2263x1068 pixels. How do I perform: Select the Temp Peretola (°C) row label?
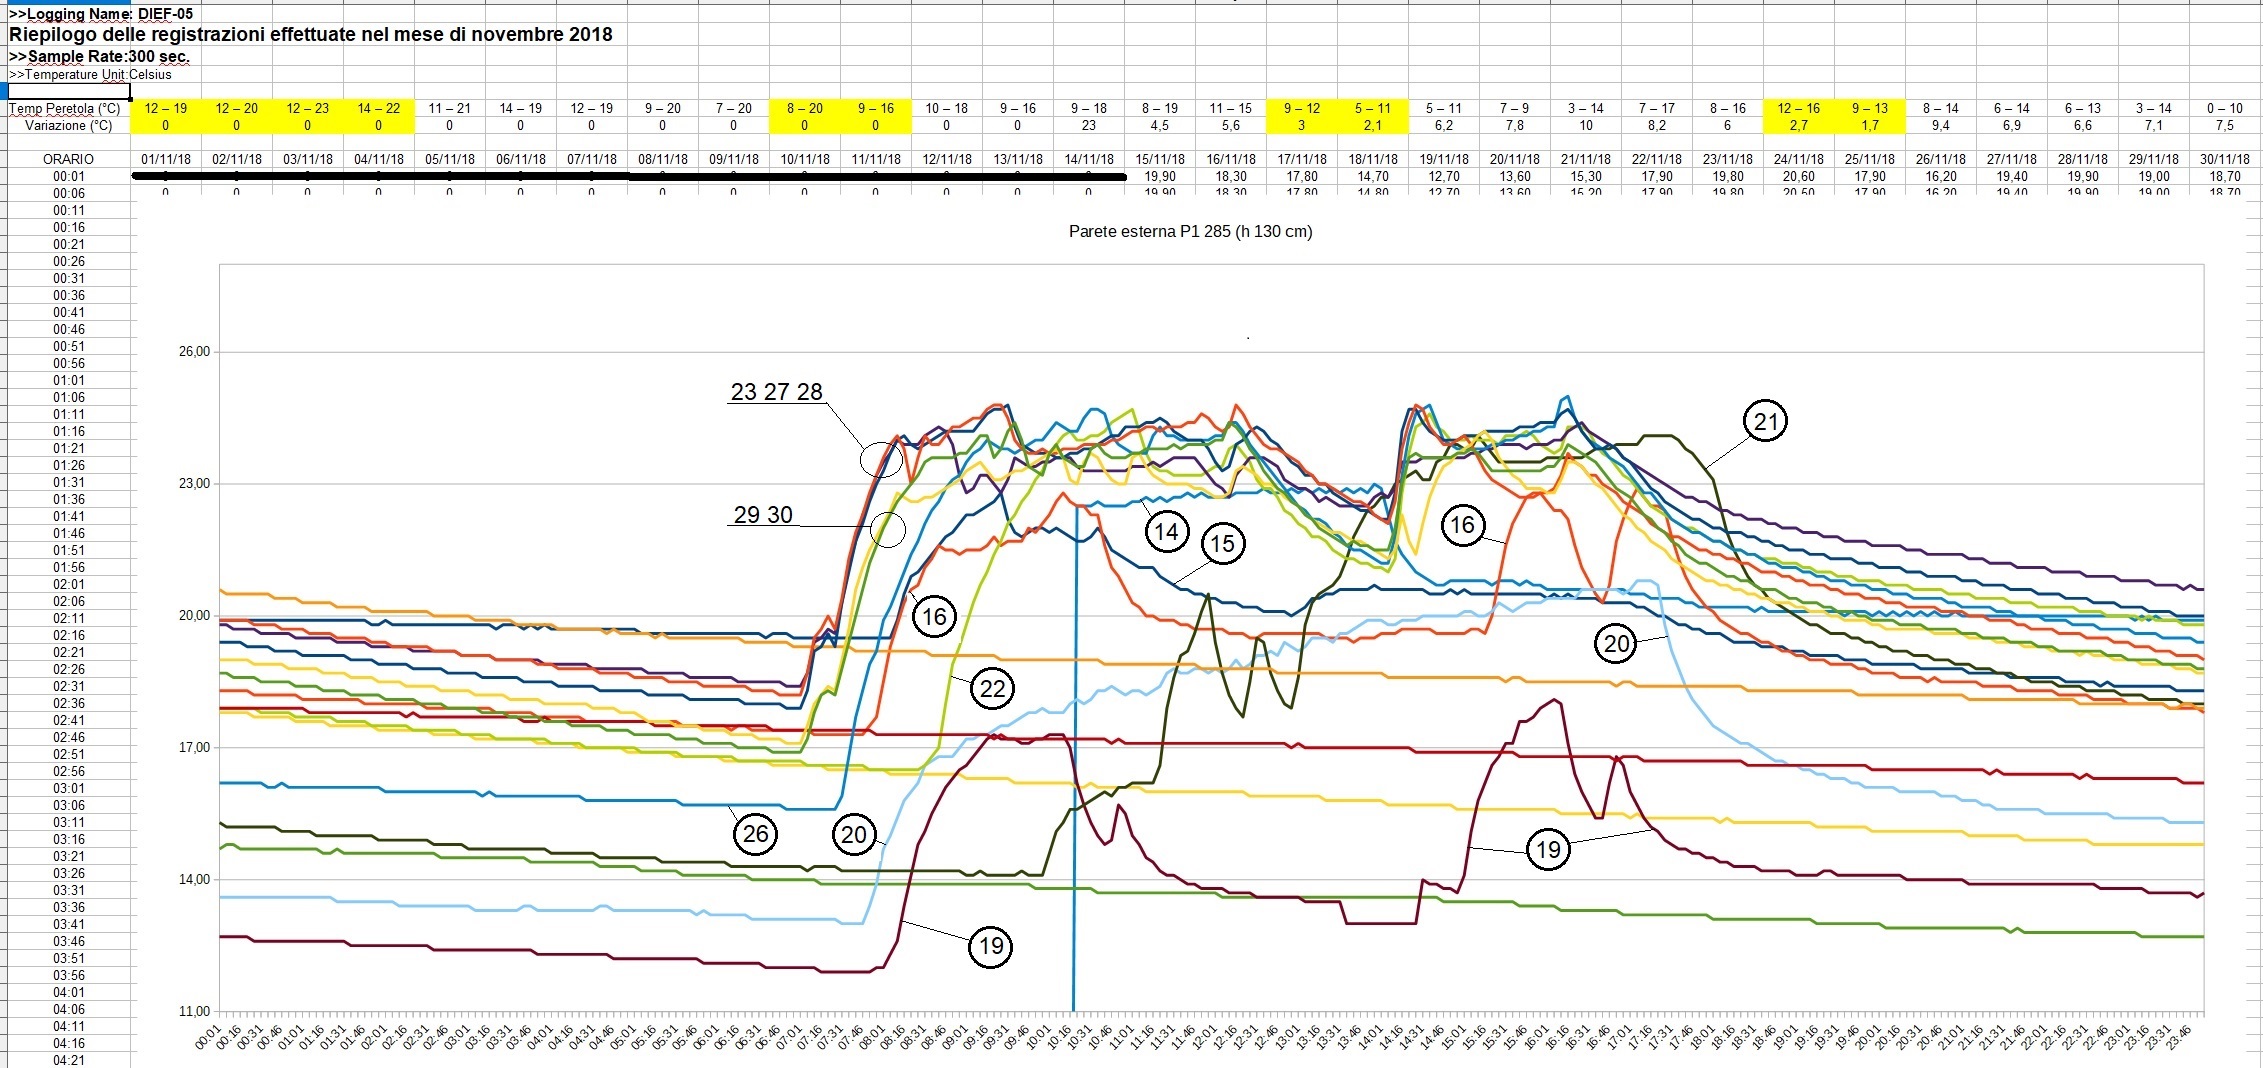[x=66, y=108]
